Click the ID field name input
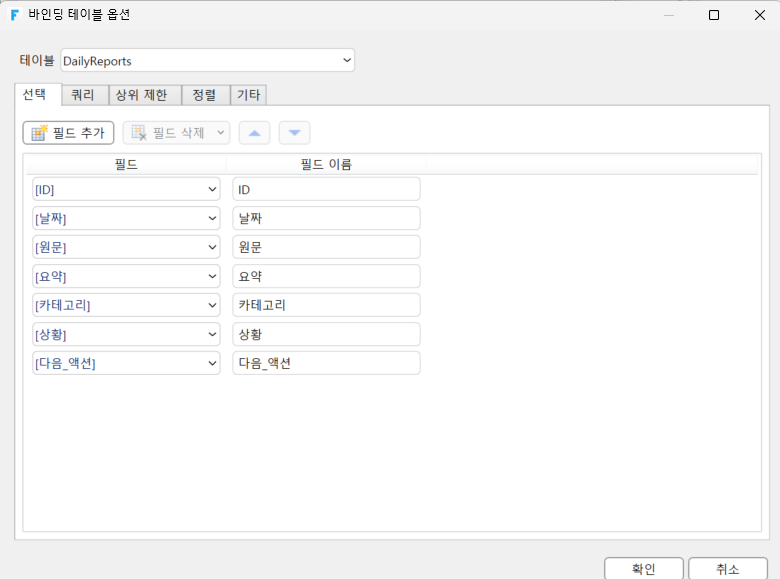 point(326,190)
